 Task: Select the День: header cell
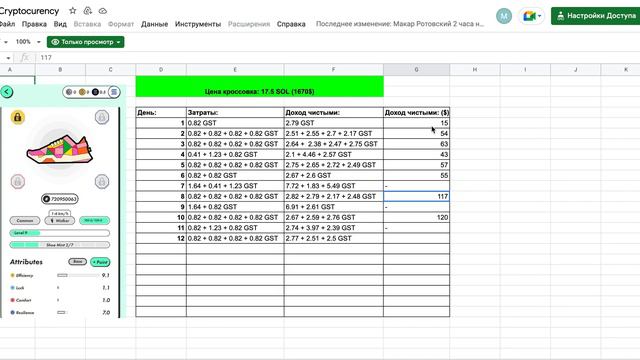click(x=161, y=113)
